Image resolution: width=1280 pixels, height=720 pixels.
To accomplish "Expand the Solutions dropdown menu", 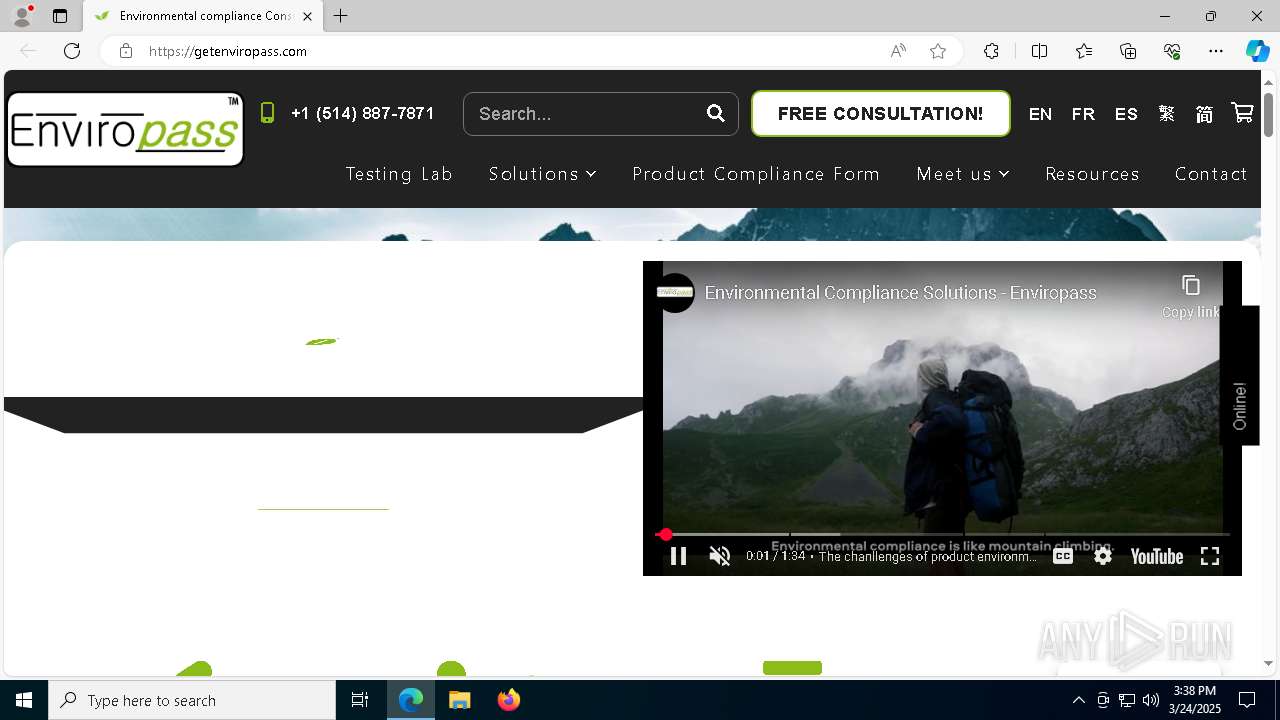I will [542, 174].
